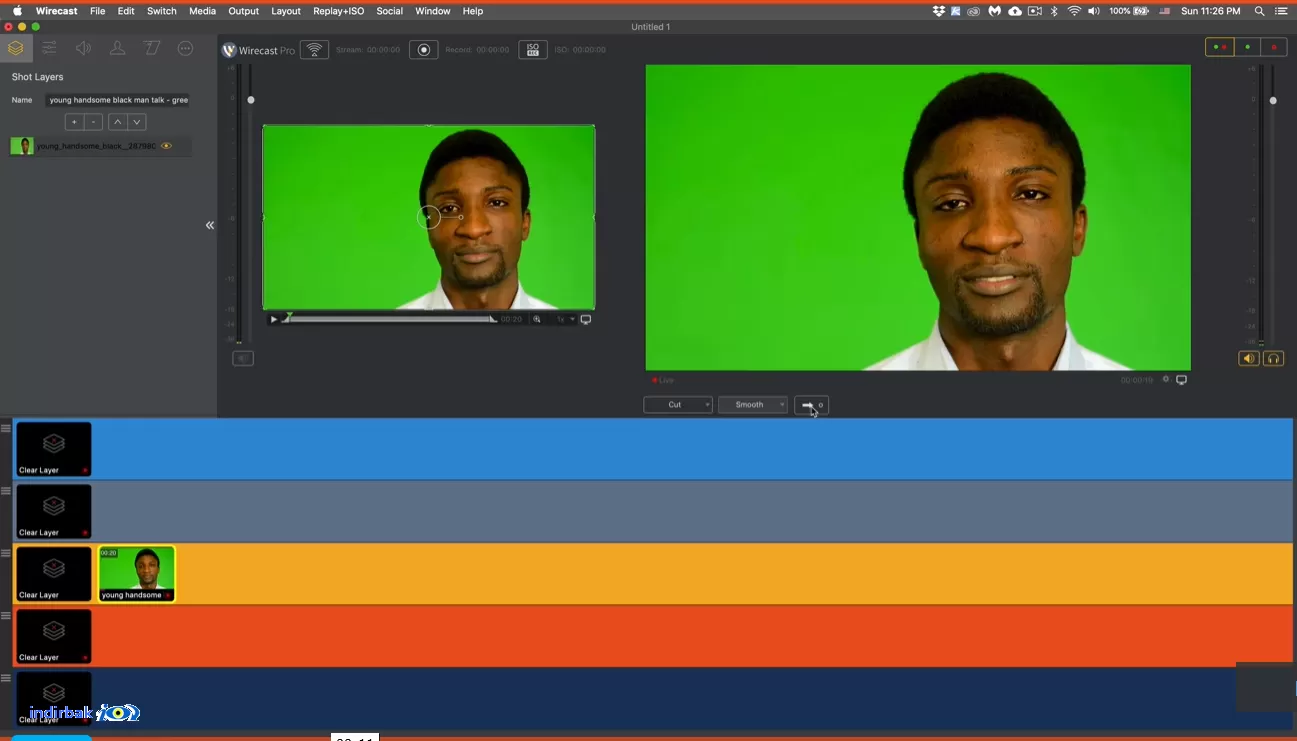Adjust the preview audio level slider knob
Image resolution: width=1297 pixels, height=741 pixels.
click(251, 100)
